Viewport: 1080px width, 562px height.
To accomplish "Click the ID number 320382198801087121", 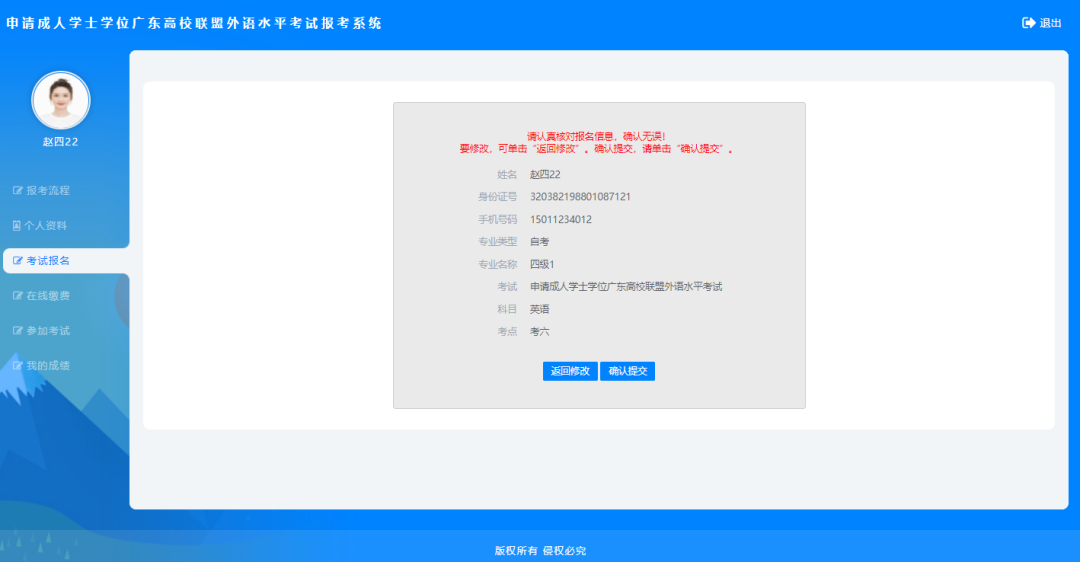I will point(580,197).
